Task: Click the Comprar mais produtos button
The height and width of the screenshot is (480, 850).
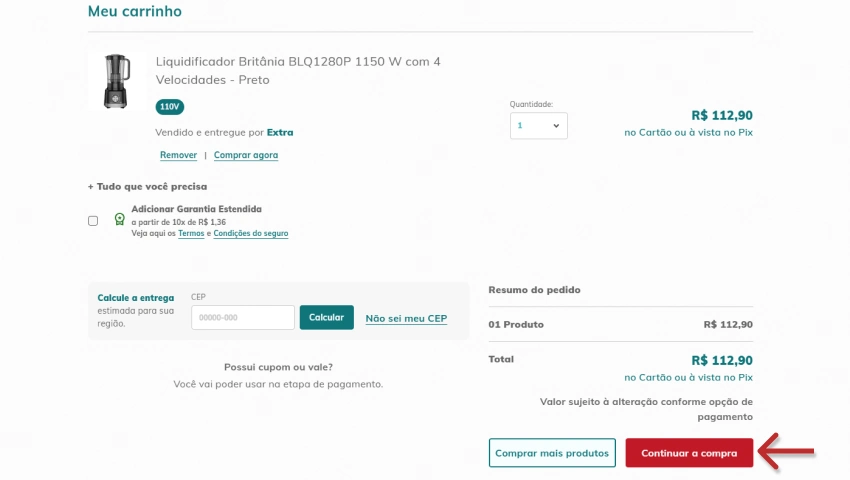Action: pyautogui.click(x=552, y=453)
